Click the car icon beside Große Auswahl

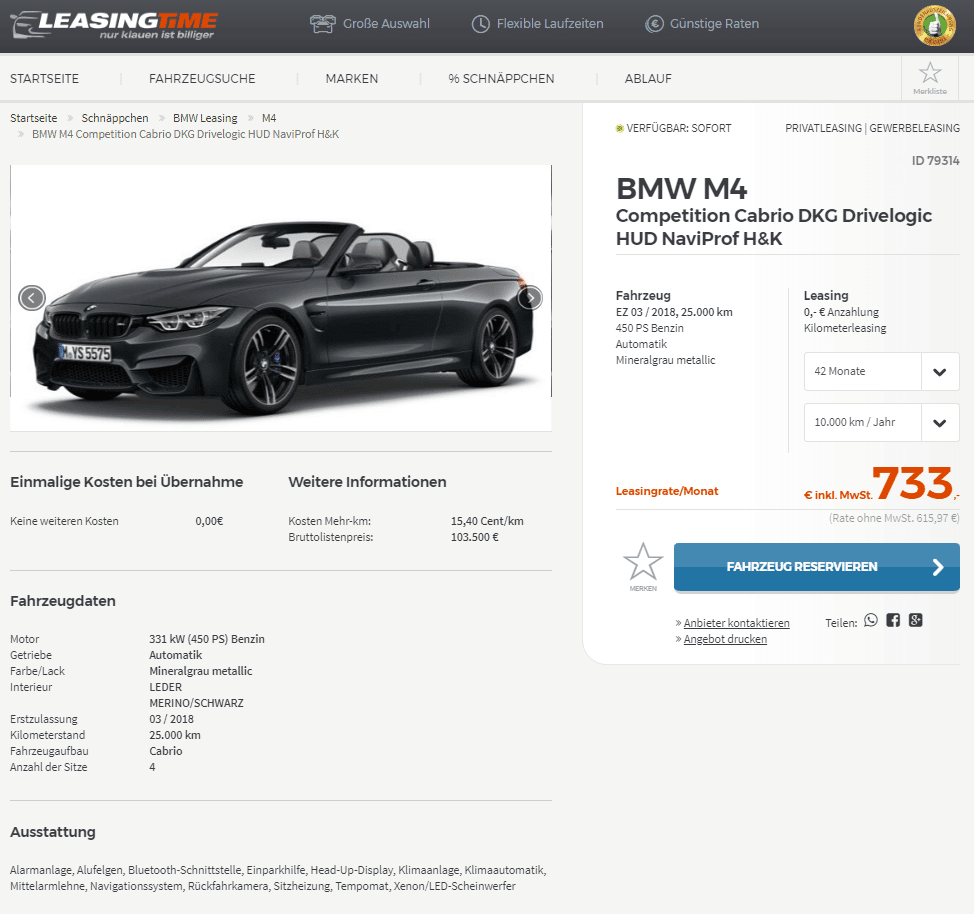(x=322, y=24)
